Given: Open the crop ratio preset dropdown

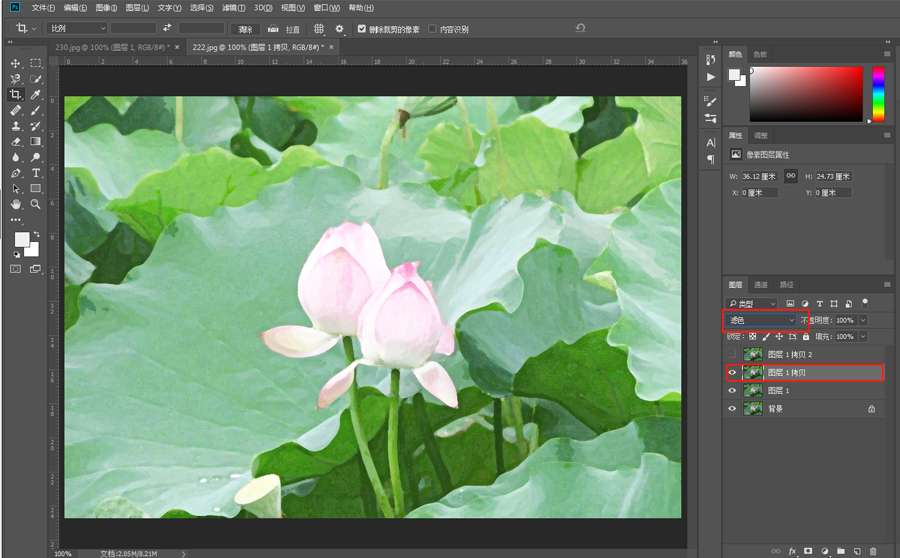Looking at the screenshot, I should pyautogui.click(x=77, y=28).
